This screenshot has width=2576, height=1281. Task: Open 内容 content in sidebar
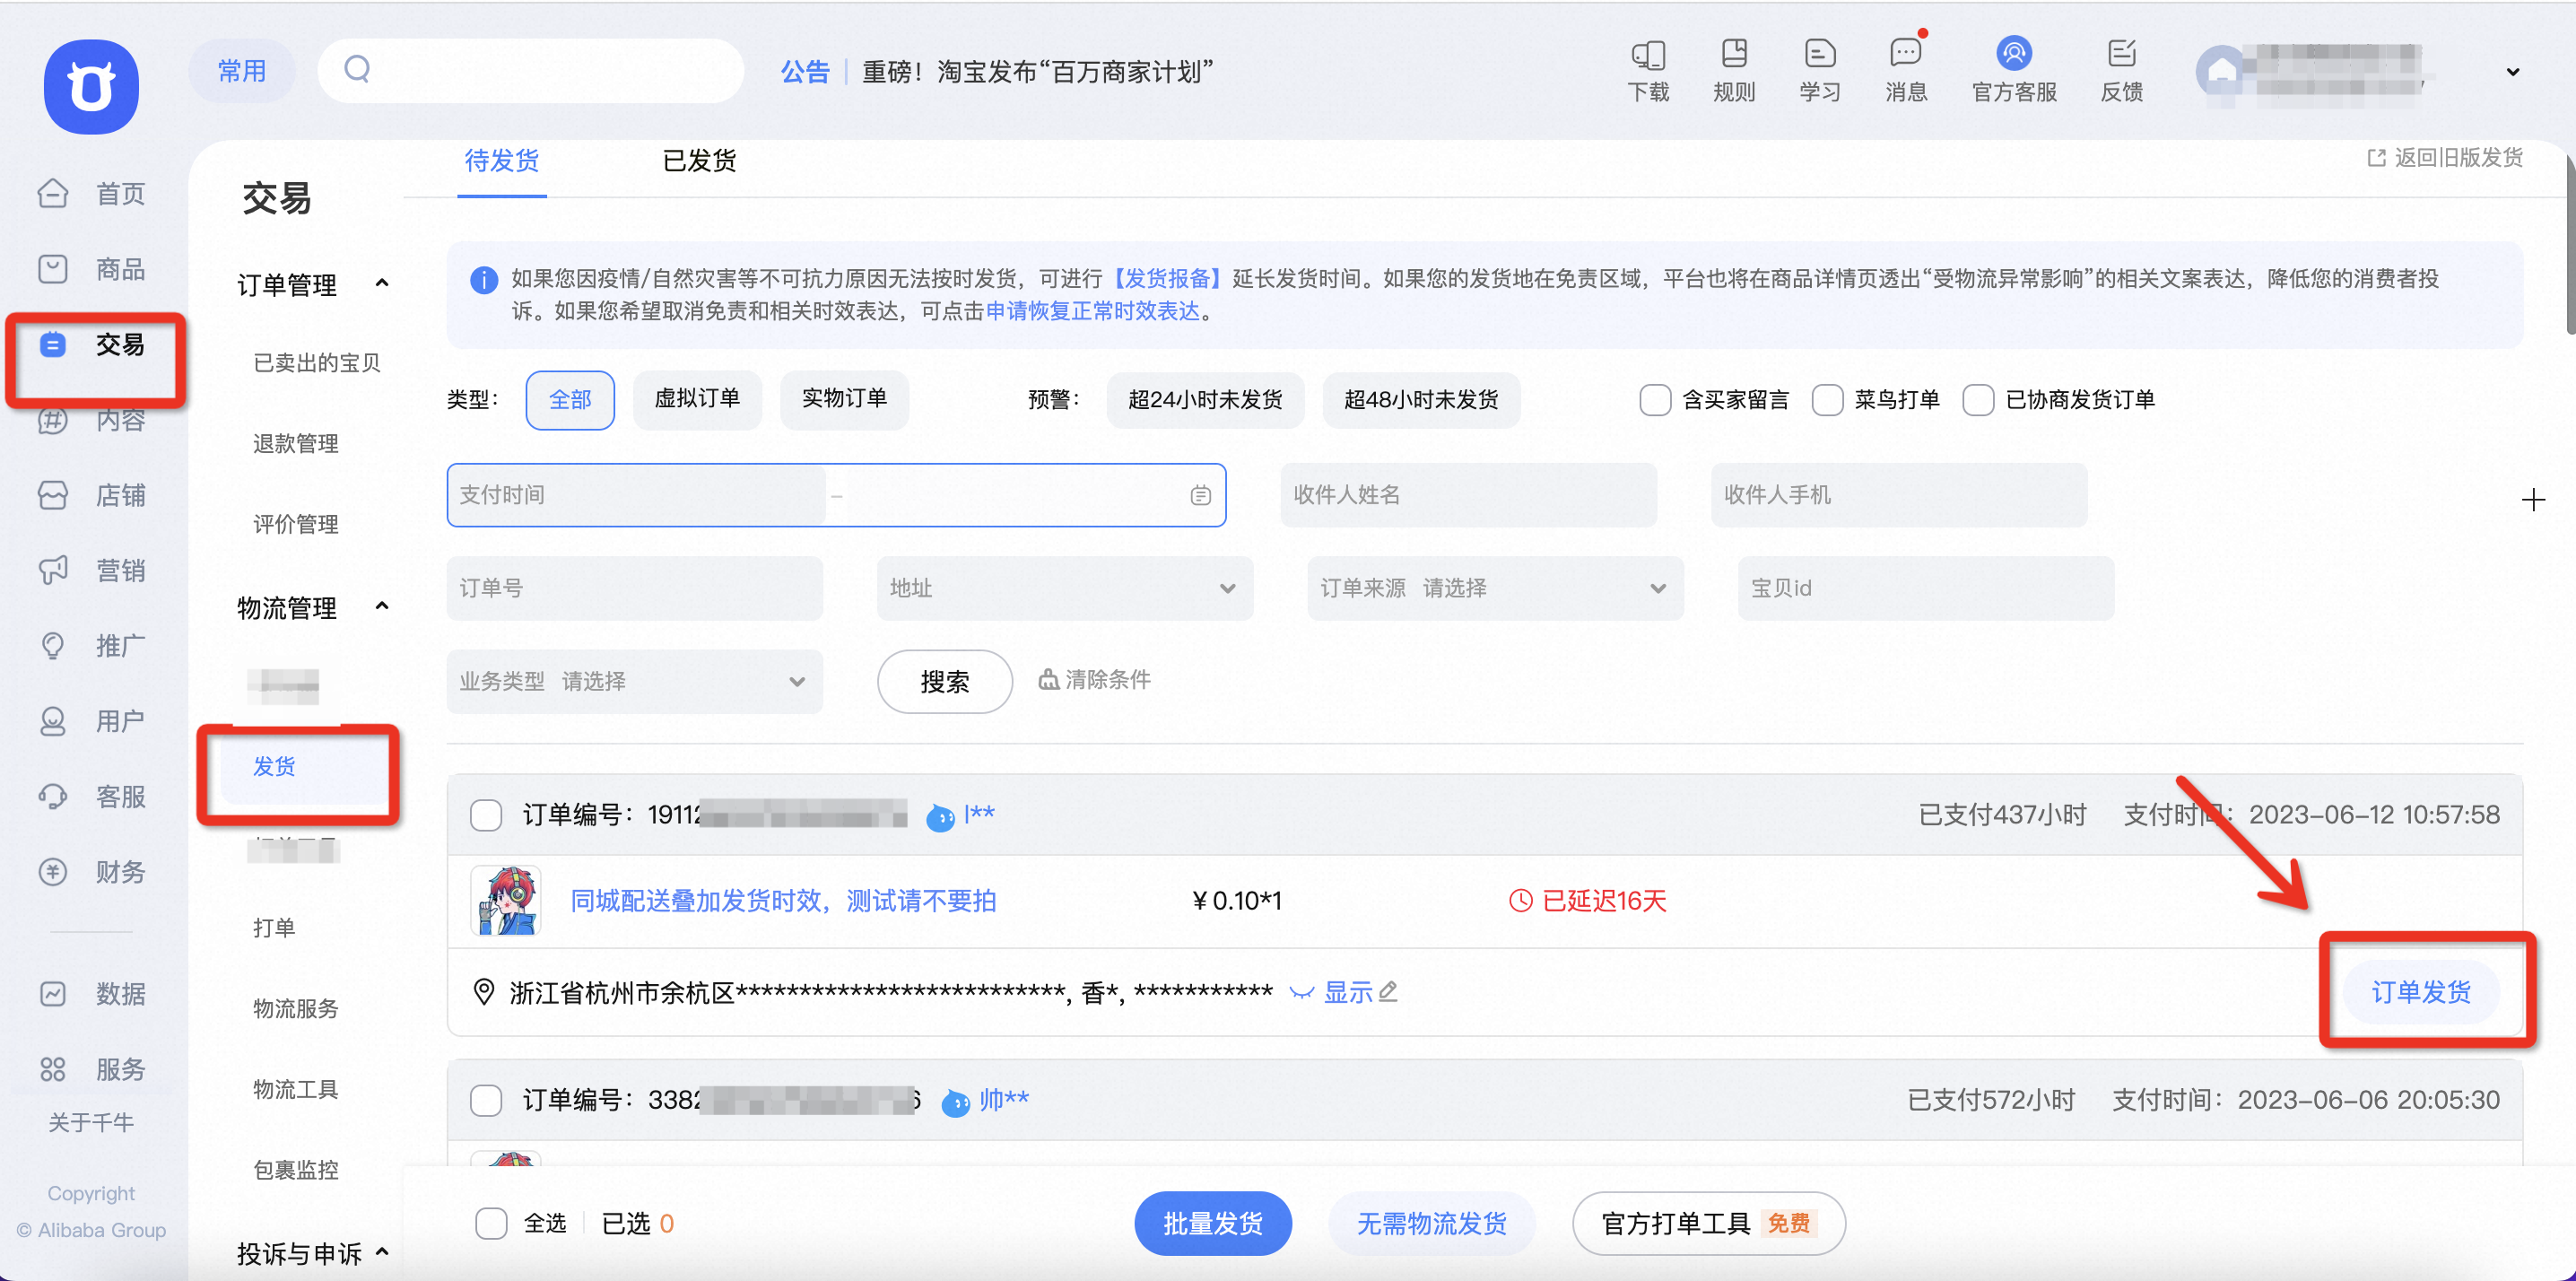91,420
